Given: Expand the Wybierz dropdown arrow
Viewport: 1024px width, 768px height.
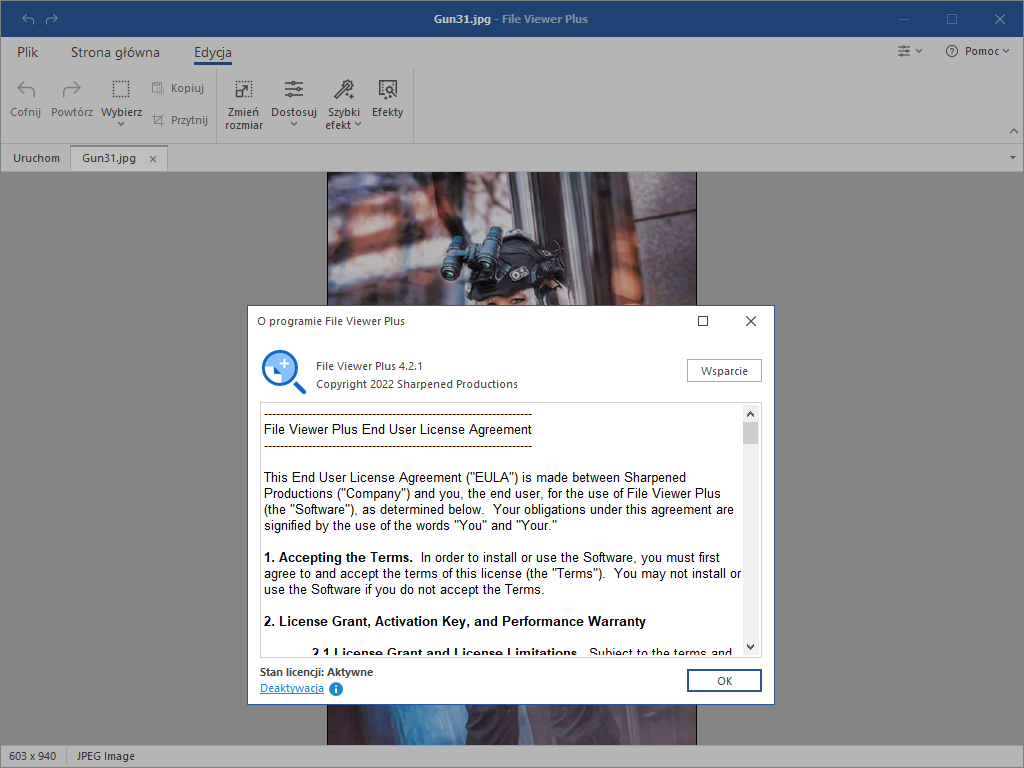Looking at the screenshot, I should pos(121,124).
